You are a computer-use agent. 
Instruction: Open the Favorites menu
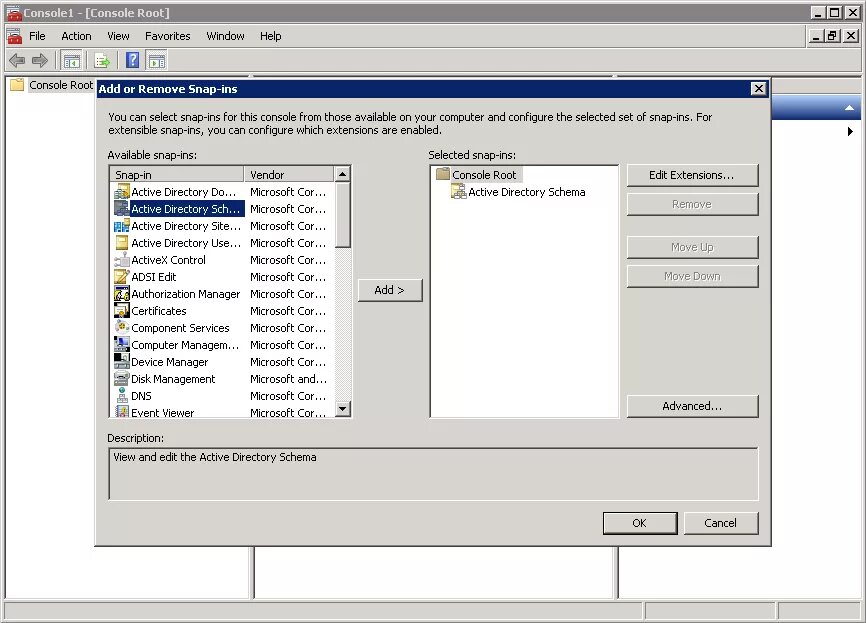pos(167,36)
